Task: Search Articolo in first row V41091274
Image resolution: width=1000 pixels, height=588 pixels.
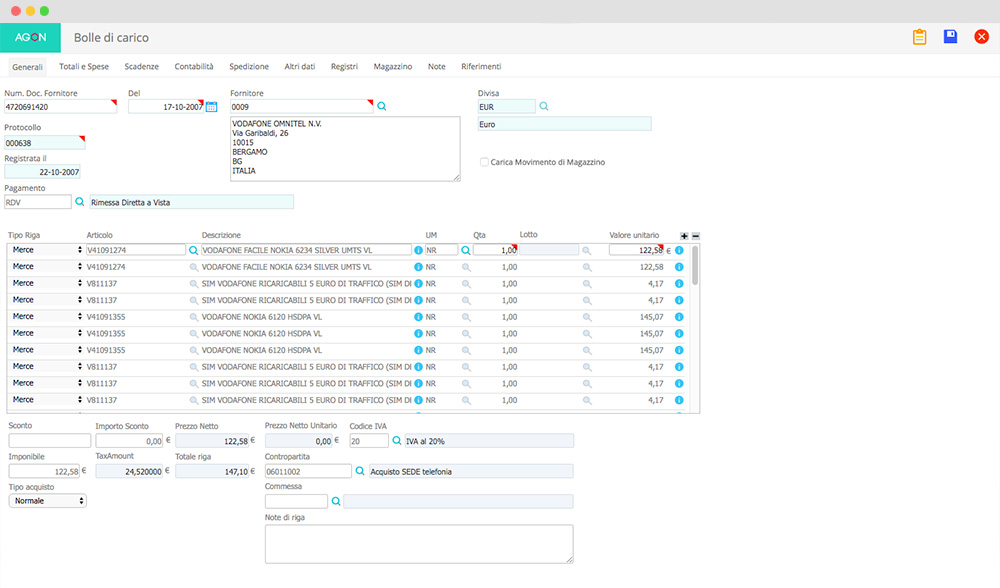Action: [193, 250]
